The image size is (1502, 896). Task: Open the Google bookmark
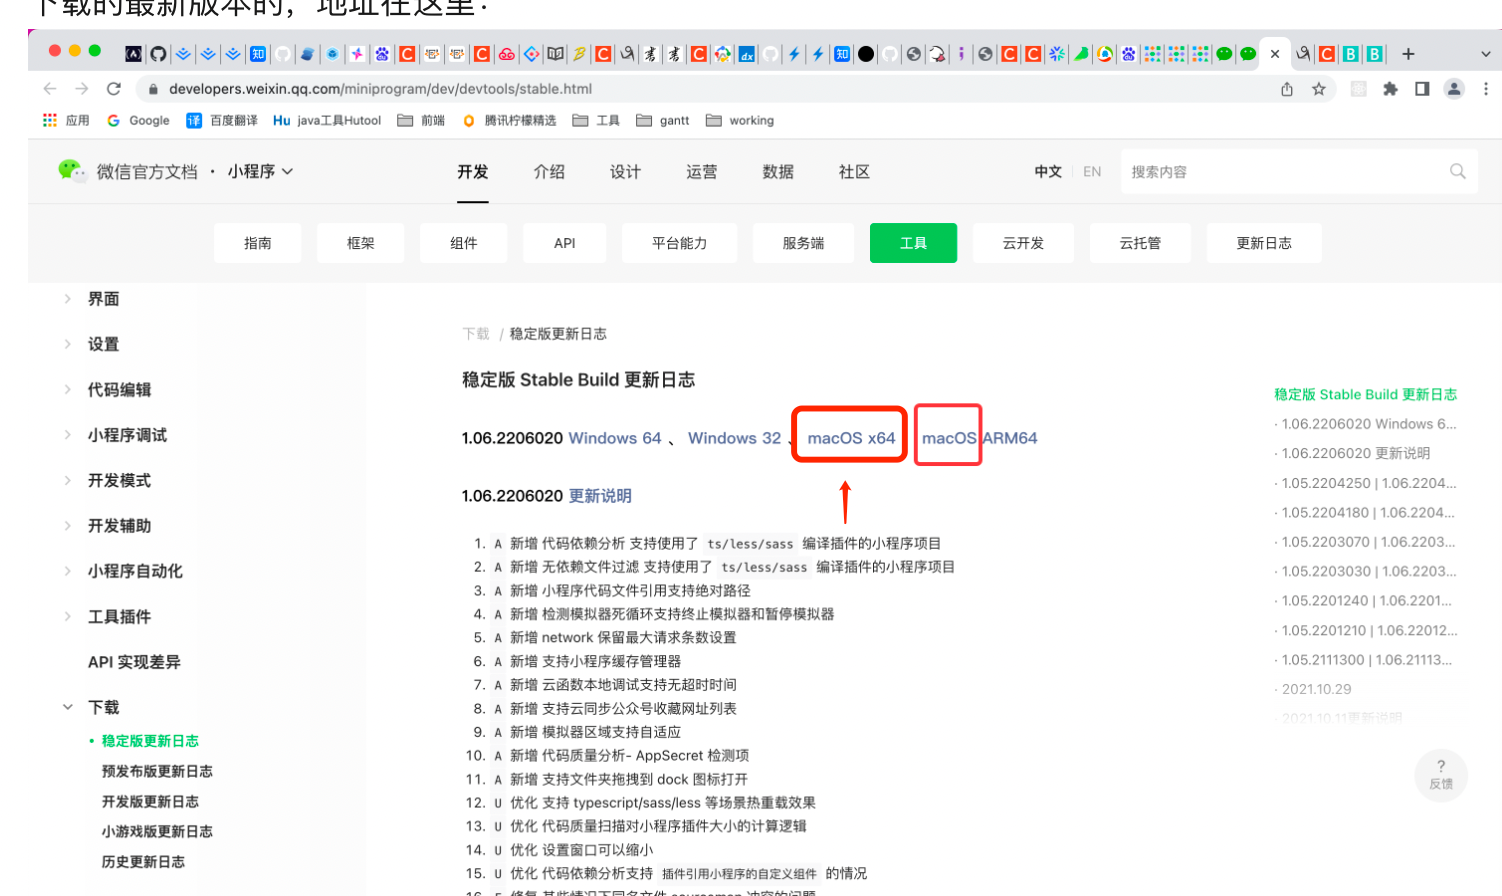point(139,120)
